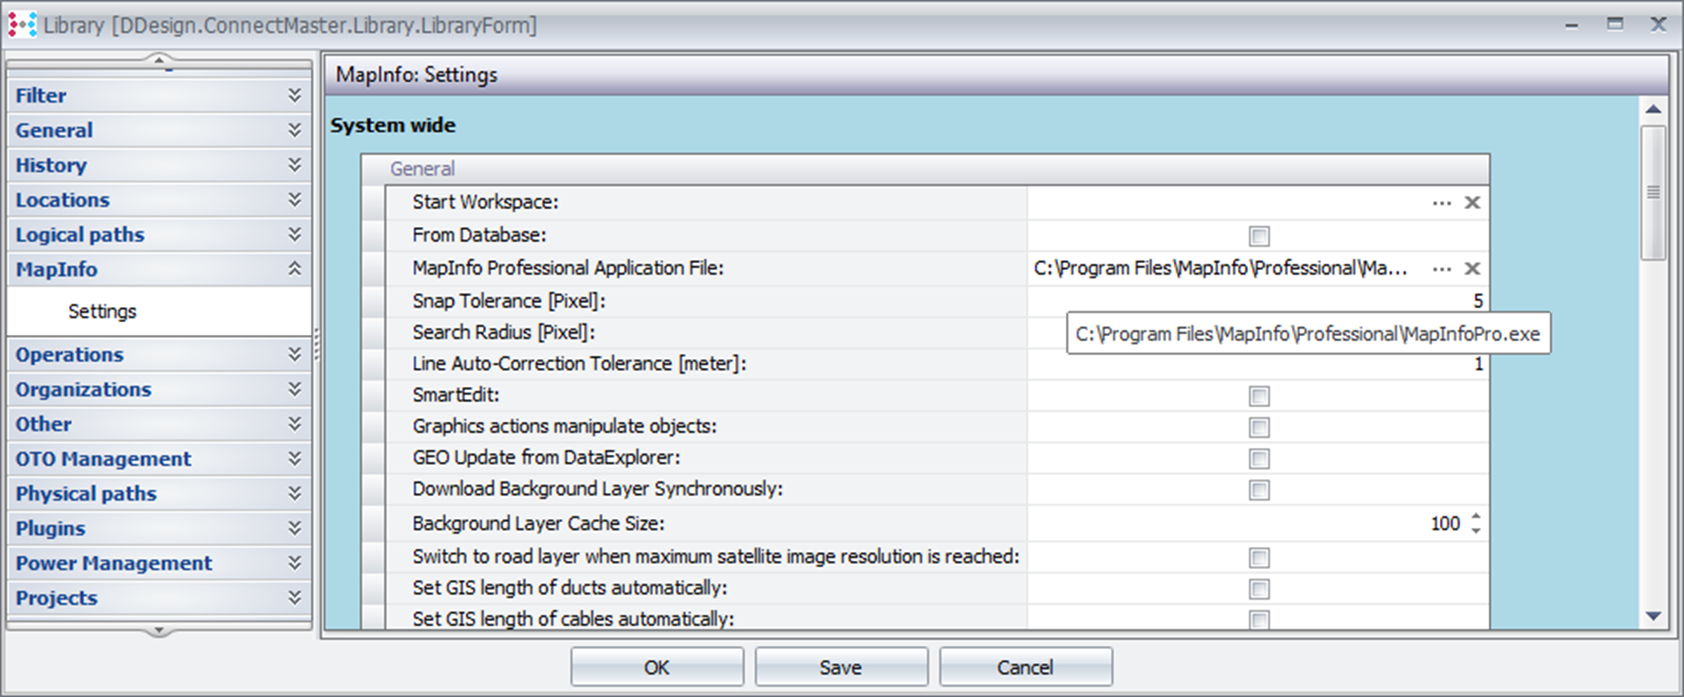
Task: Expand the Other section
Action: 160,424
